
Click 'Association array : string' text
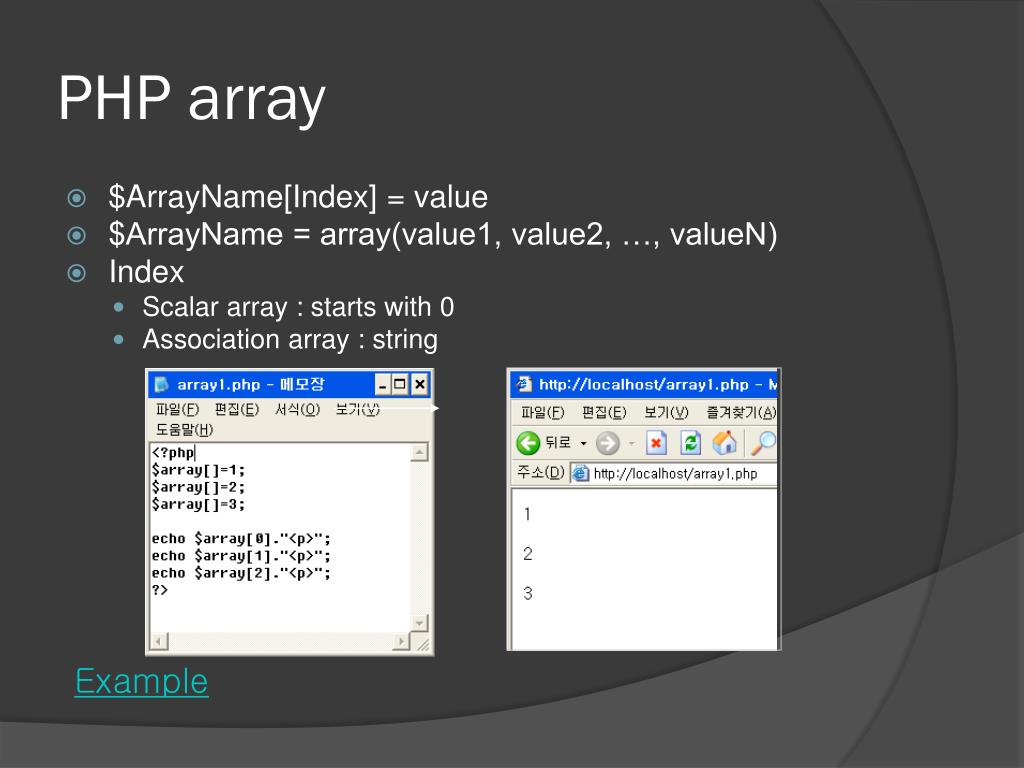(x=291, y=340)
